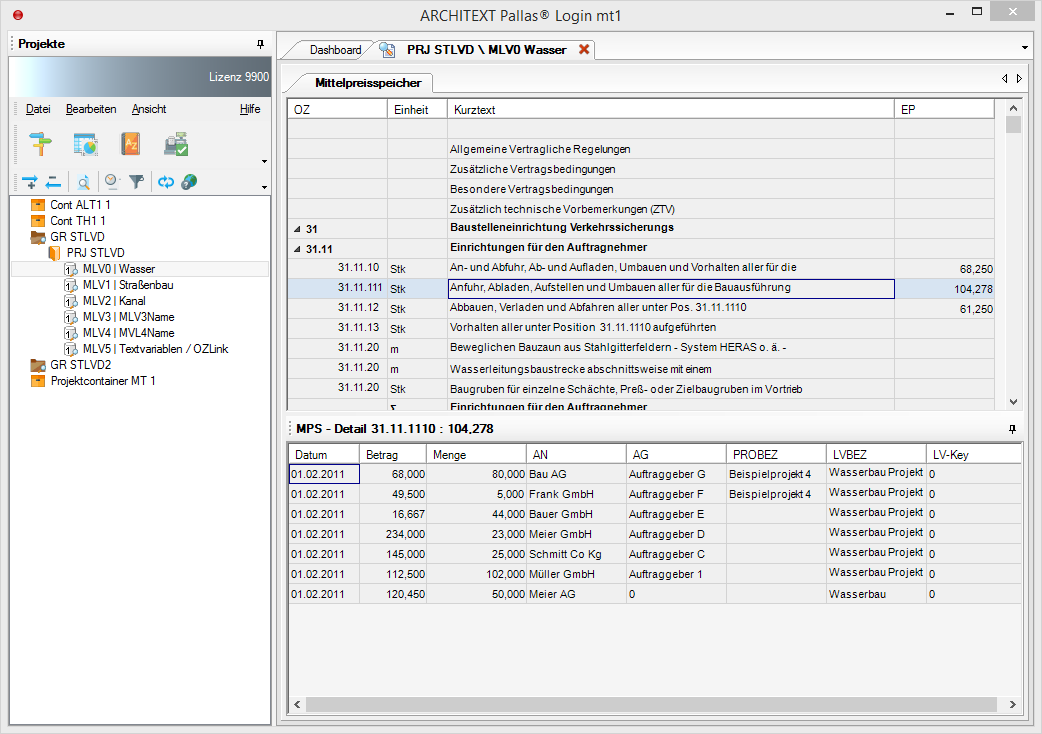The image size is (1042, 734).
Task: Click the upper table's vertical scrollbar thumb
Action: (1013, 125)
